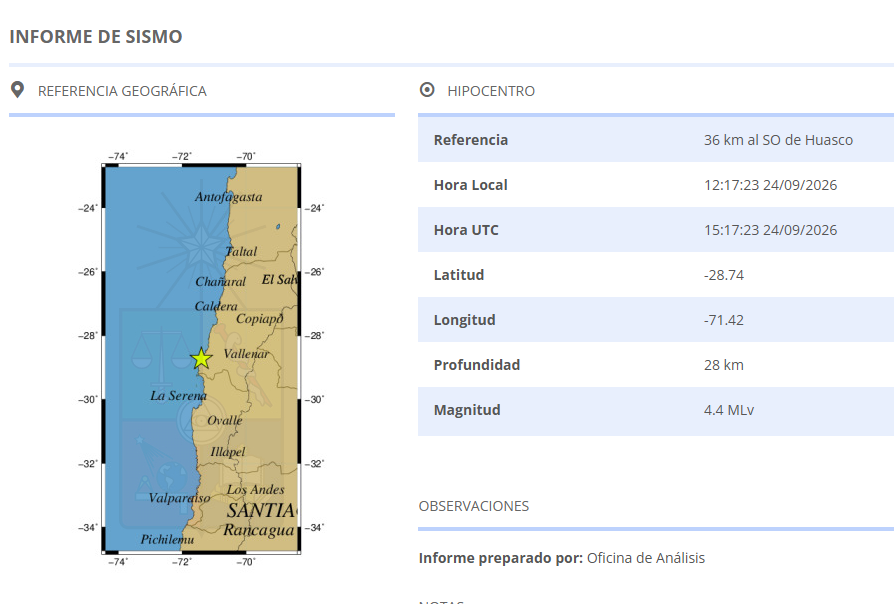894x604 pixels.
Task: Select the Profundidad value 28 km
Action: pyautogui.click(x=724, y=365)
